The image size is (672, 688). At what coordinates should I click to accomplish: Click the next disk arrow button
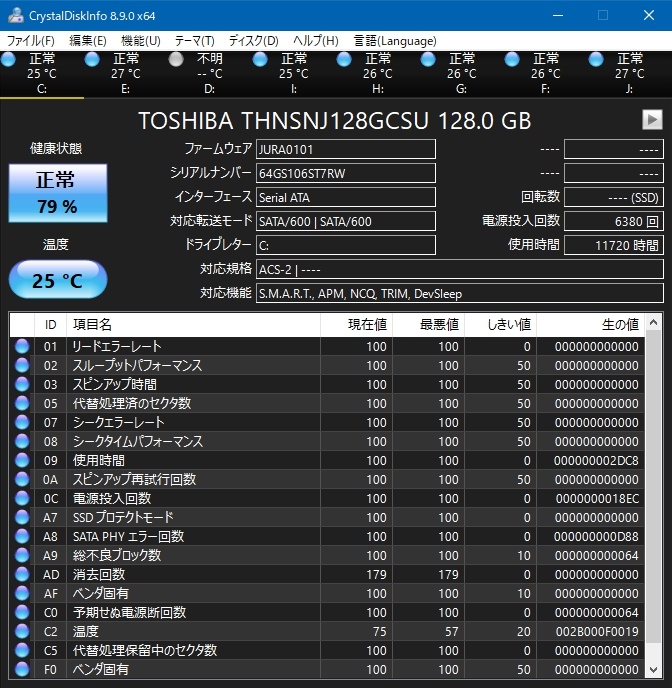651,120
